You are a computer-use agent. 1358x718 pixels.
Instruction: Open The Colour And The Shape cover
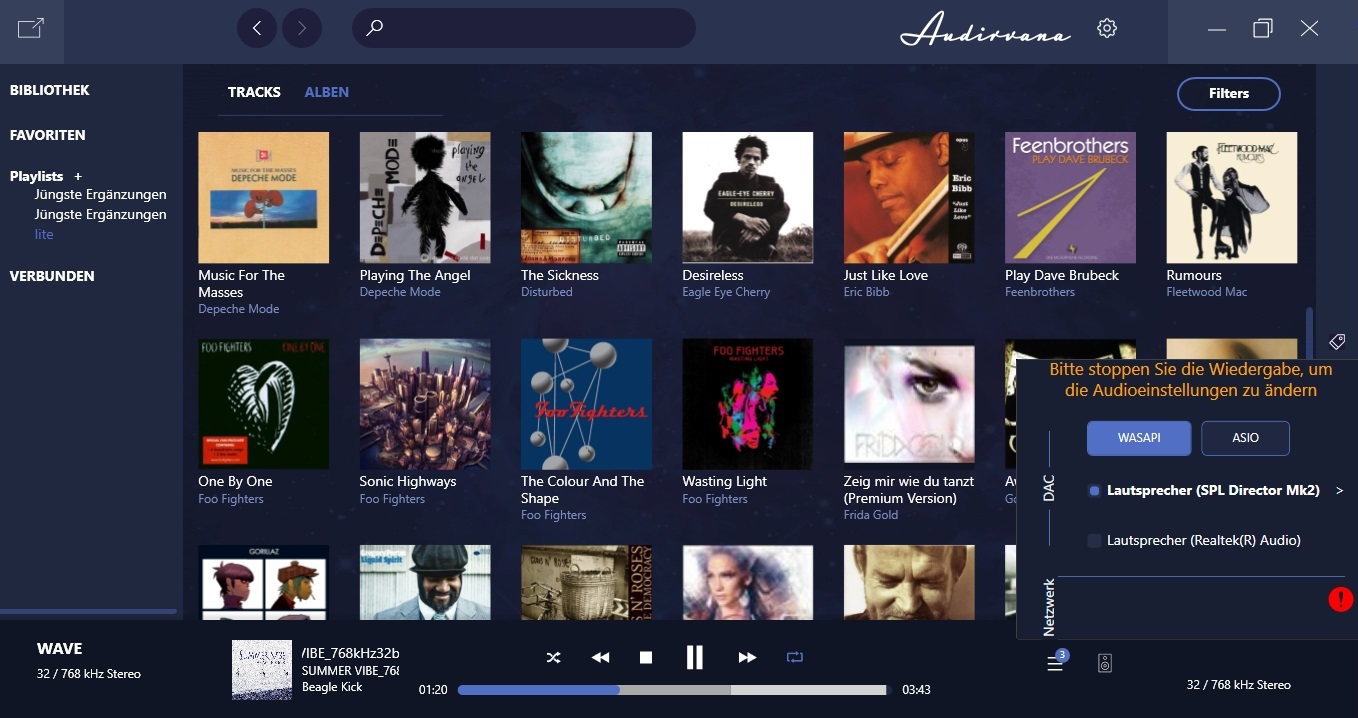click(x=586, y=403)
